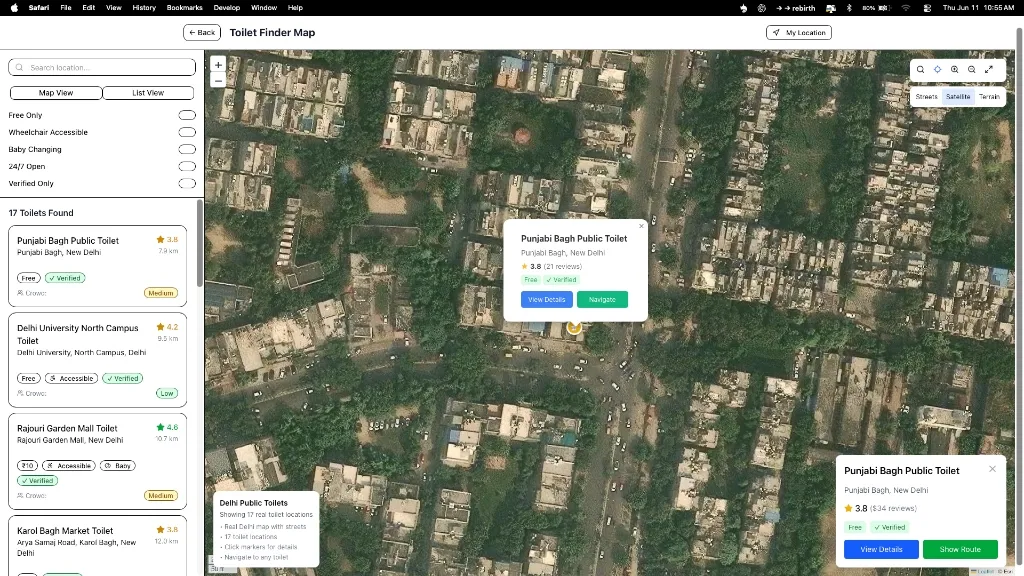
Task: Click the magnifier zoom-in icon in map toolbar
Action: pyautogui.click(x=955, y=69)
